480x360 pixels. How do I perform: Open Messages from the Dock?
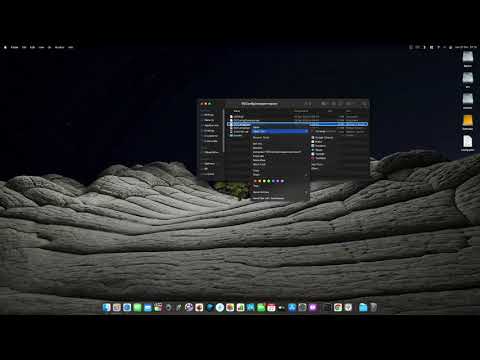click(x=137, y=307)
